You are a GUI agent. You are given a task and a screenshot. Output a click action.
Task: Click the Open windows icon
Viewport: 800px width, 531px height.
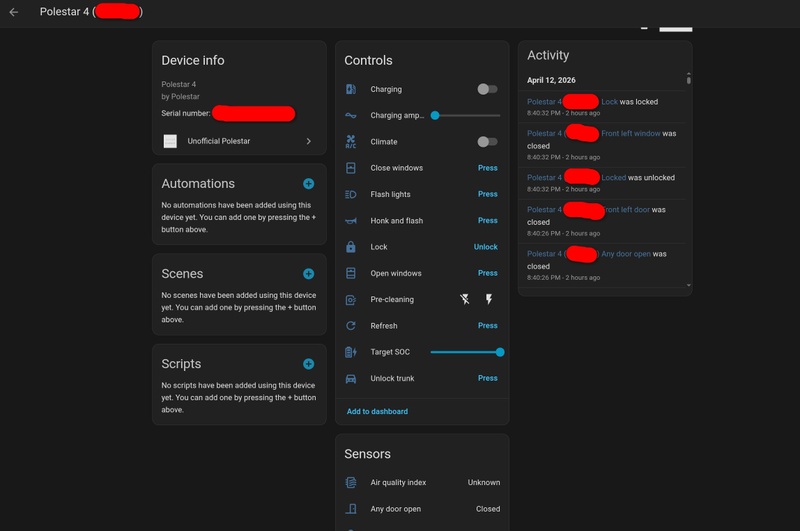pyautogui.click(x=351, y=273)
